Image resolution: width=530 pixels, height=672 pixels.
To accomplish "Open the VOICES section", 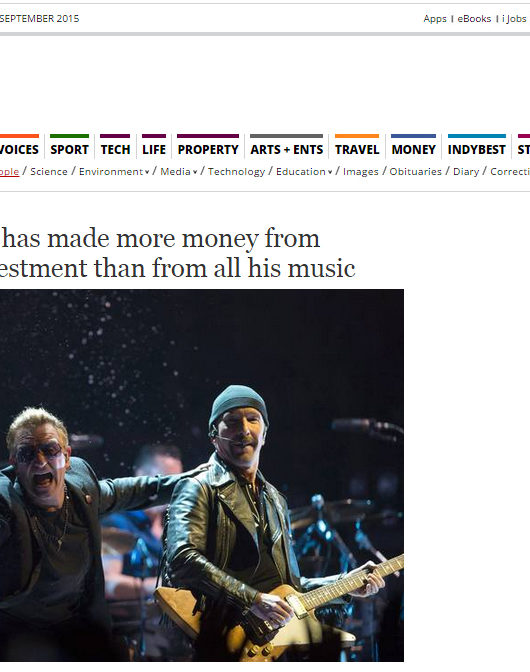I will (19, 150).
